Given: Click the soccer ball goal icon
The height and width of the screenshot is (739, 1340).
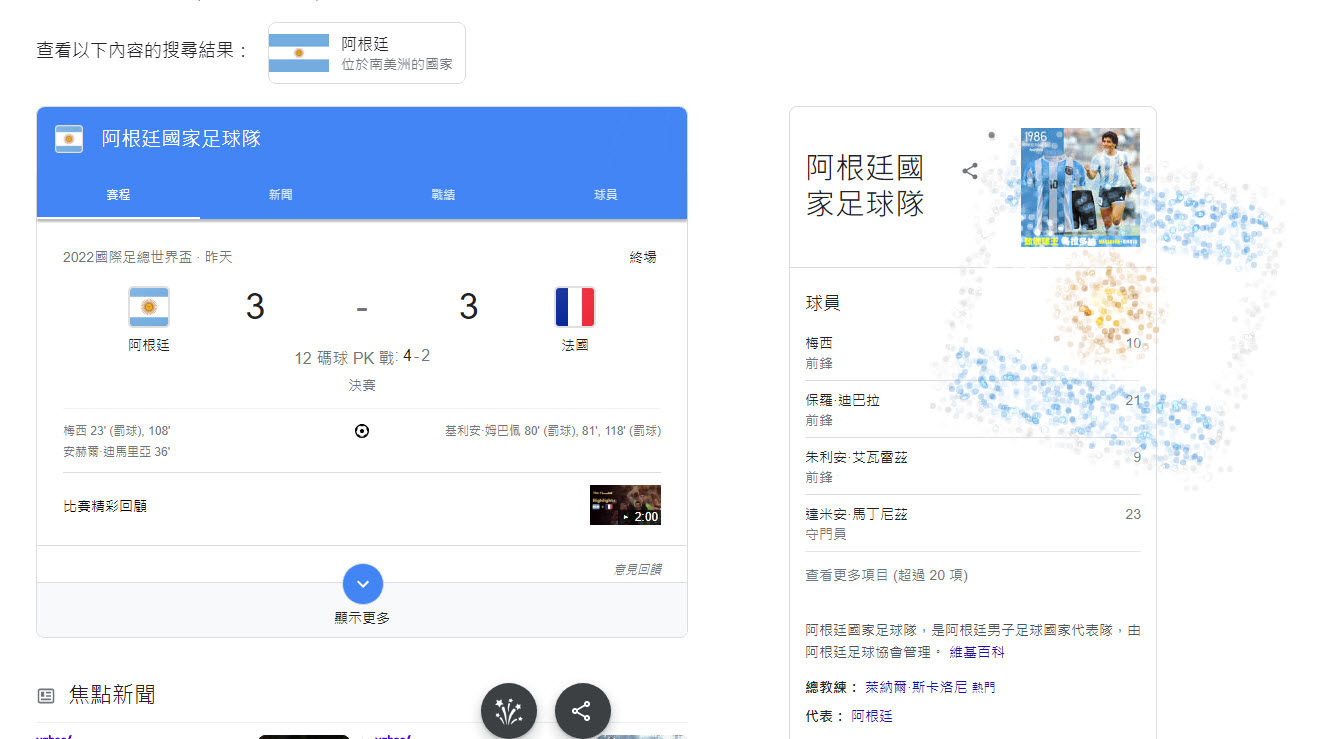Looking at the screenshot, I should tap(362, 431).
